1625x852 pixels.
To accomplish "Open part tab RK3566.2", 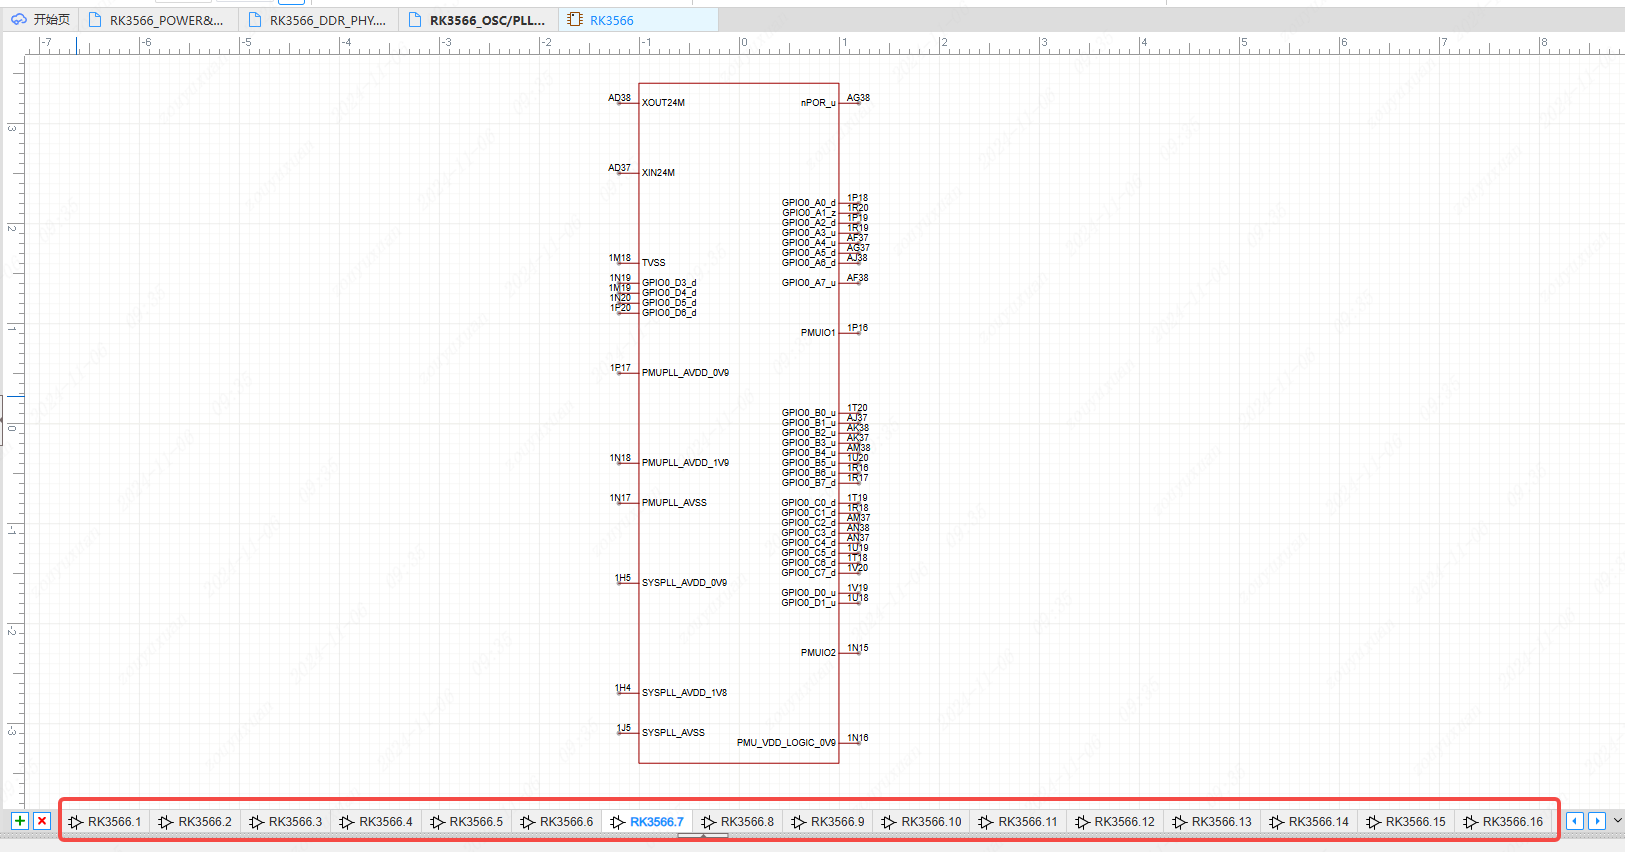I will tap(195, 822).
